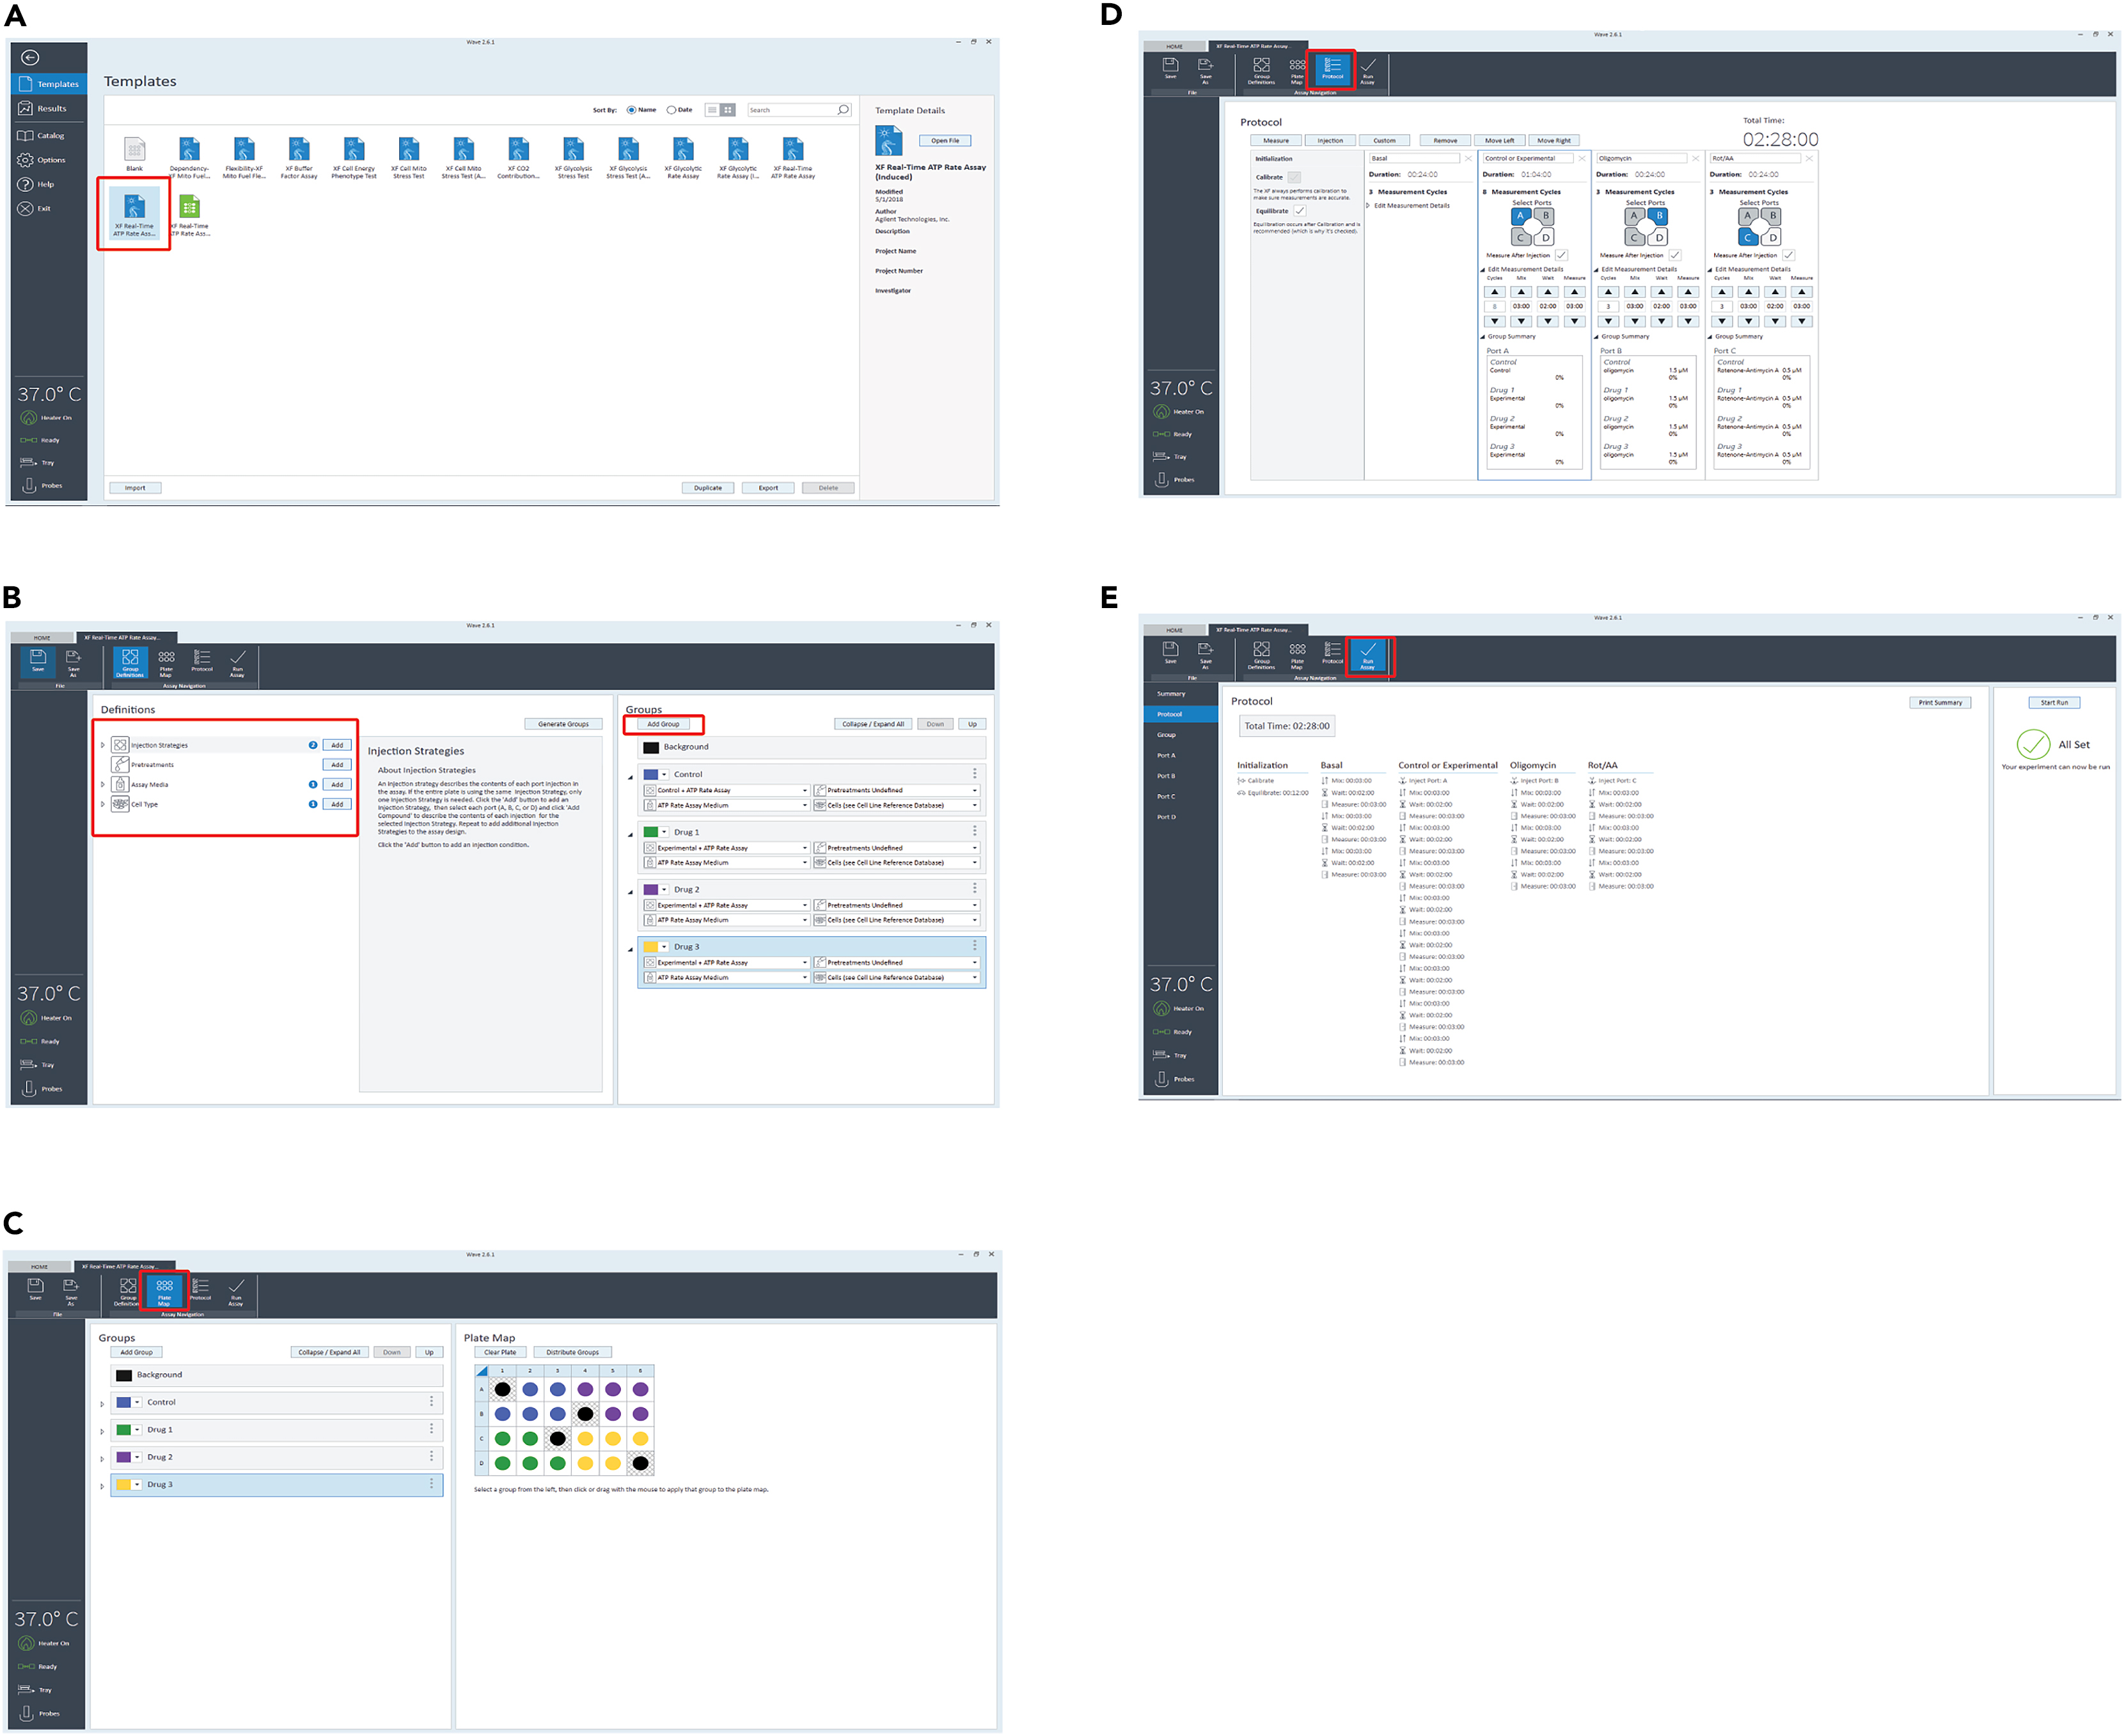The width and height of the screenshot is (2124, 1736).
Task: Select the XF CO2 Contribution template icon
Action: [x=518, y=150]
